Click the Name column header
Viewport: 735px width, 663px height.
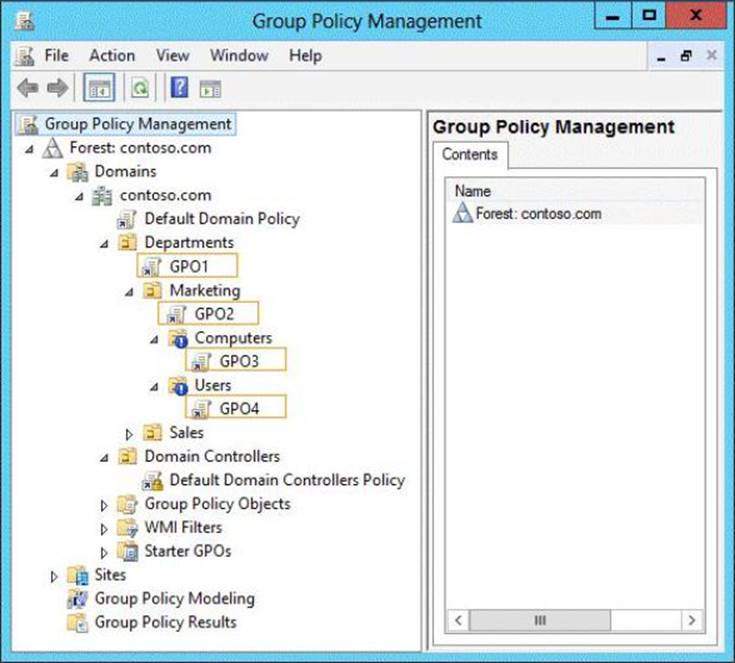(474, 190)
